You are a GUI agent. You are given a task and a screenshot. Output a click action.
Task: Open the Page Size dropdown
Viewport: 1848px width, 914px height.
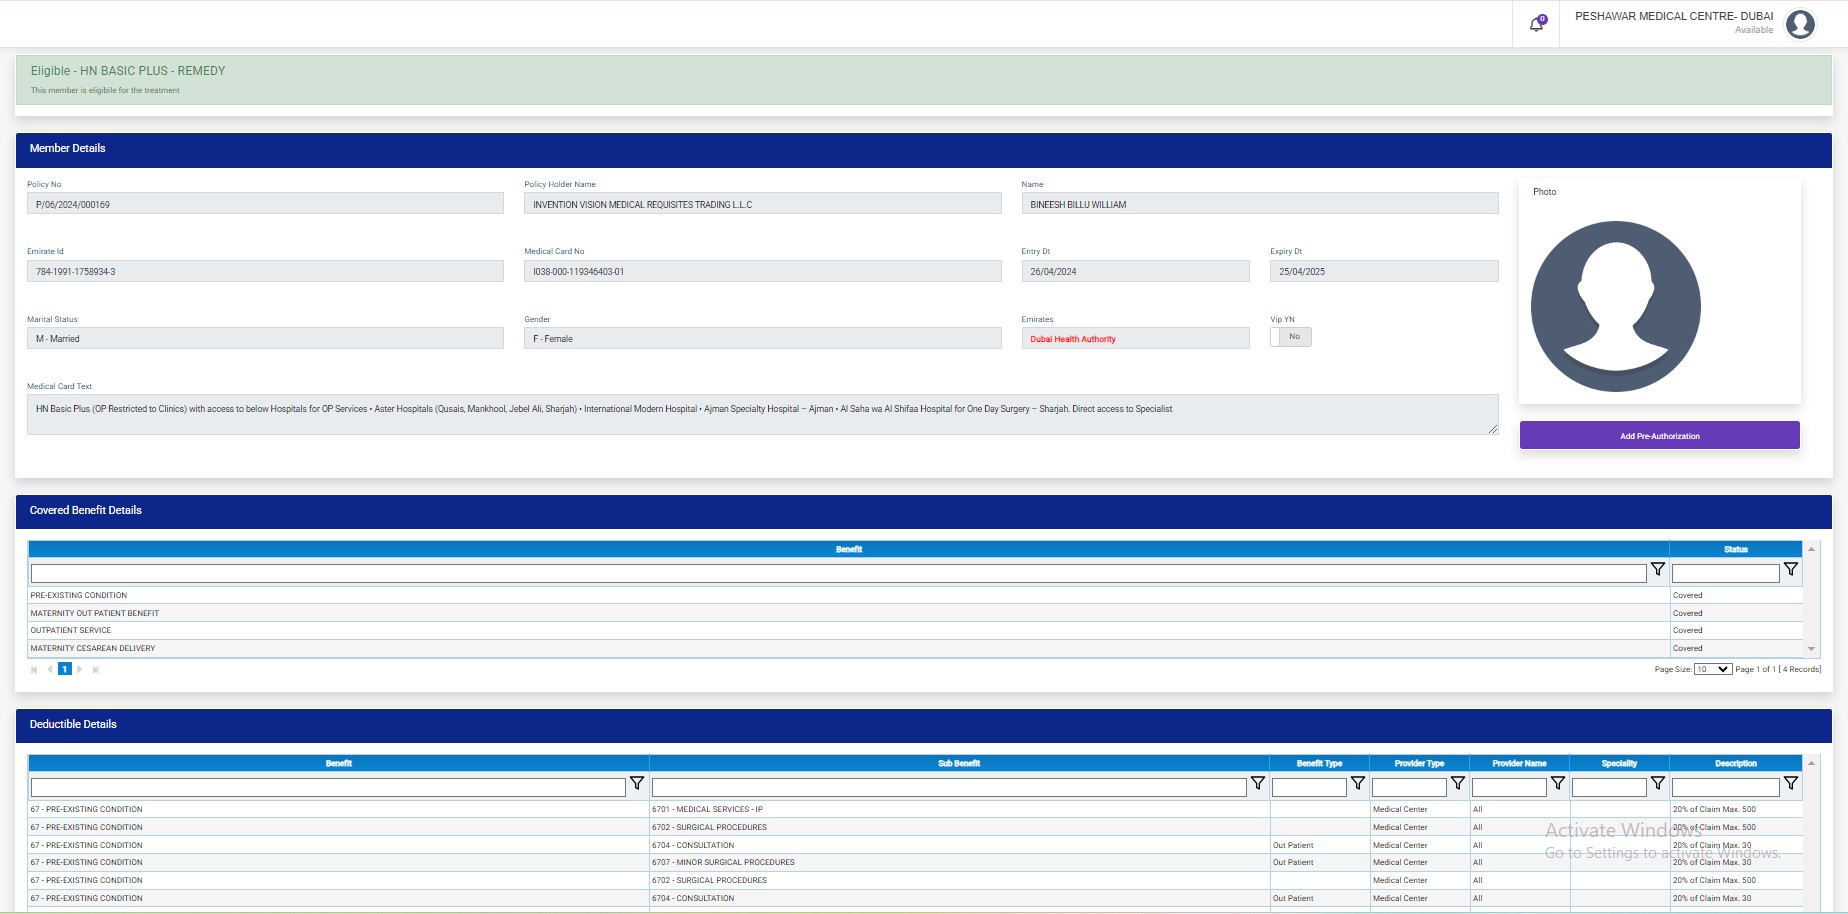[1712, 669]
